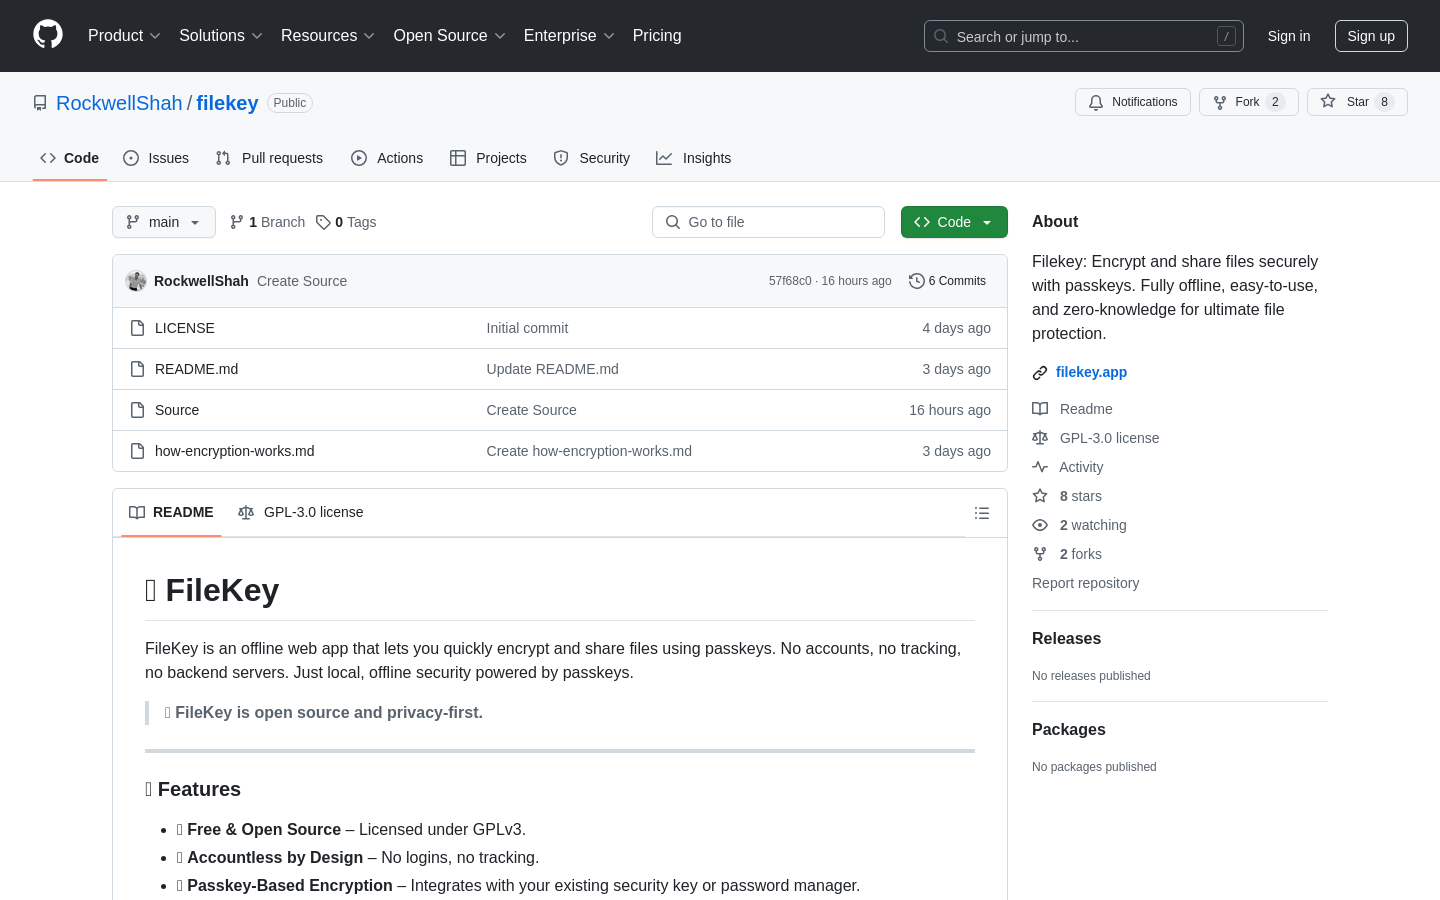1440x900 pixels.
Task: Open the green Code dropdown button
Action: pyautogui.click(x=954, y=222)
